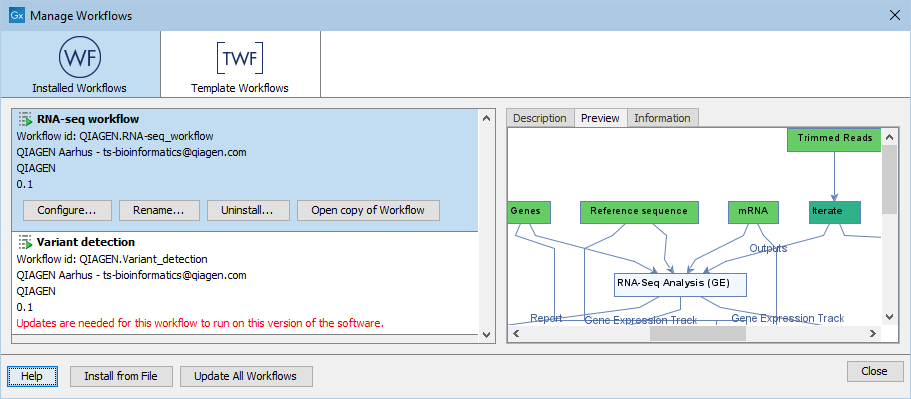
Task: Click the preview right scroll arrow
Action: pos(873,333)
